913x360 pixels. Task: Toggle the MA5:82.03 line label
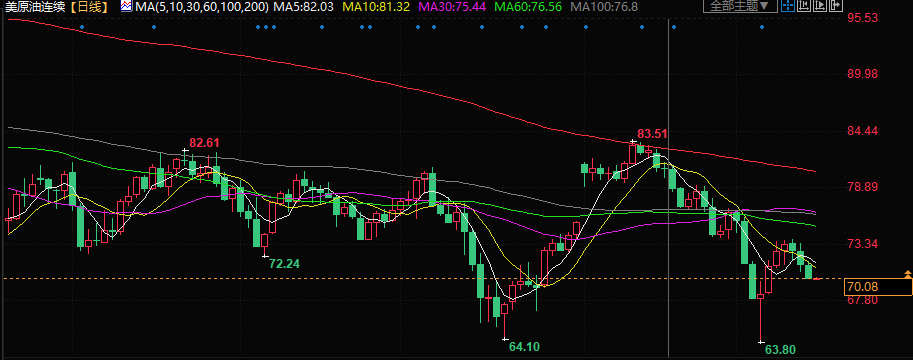(303, 7)
